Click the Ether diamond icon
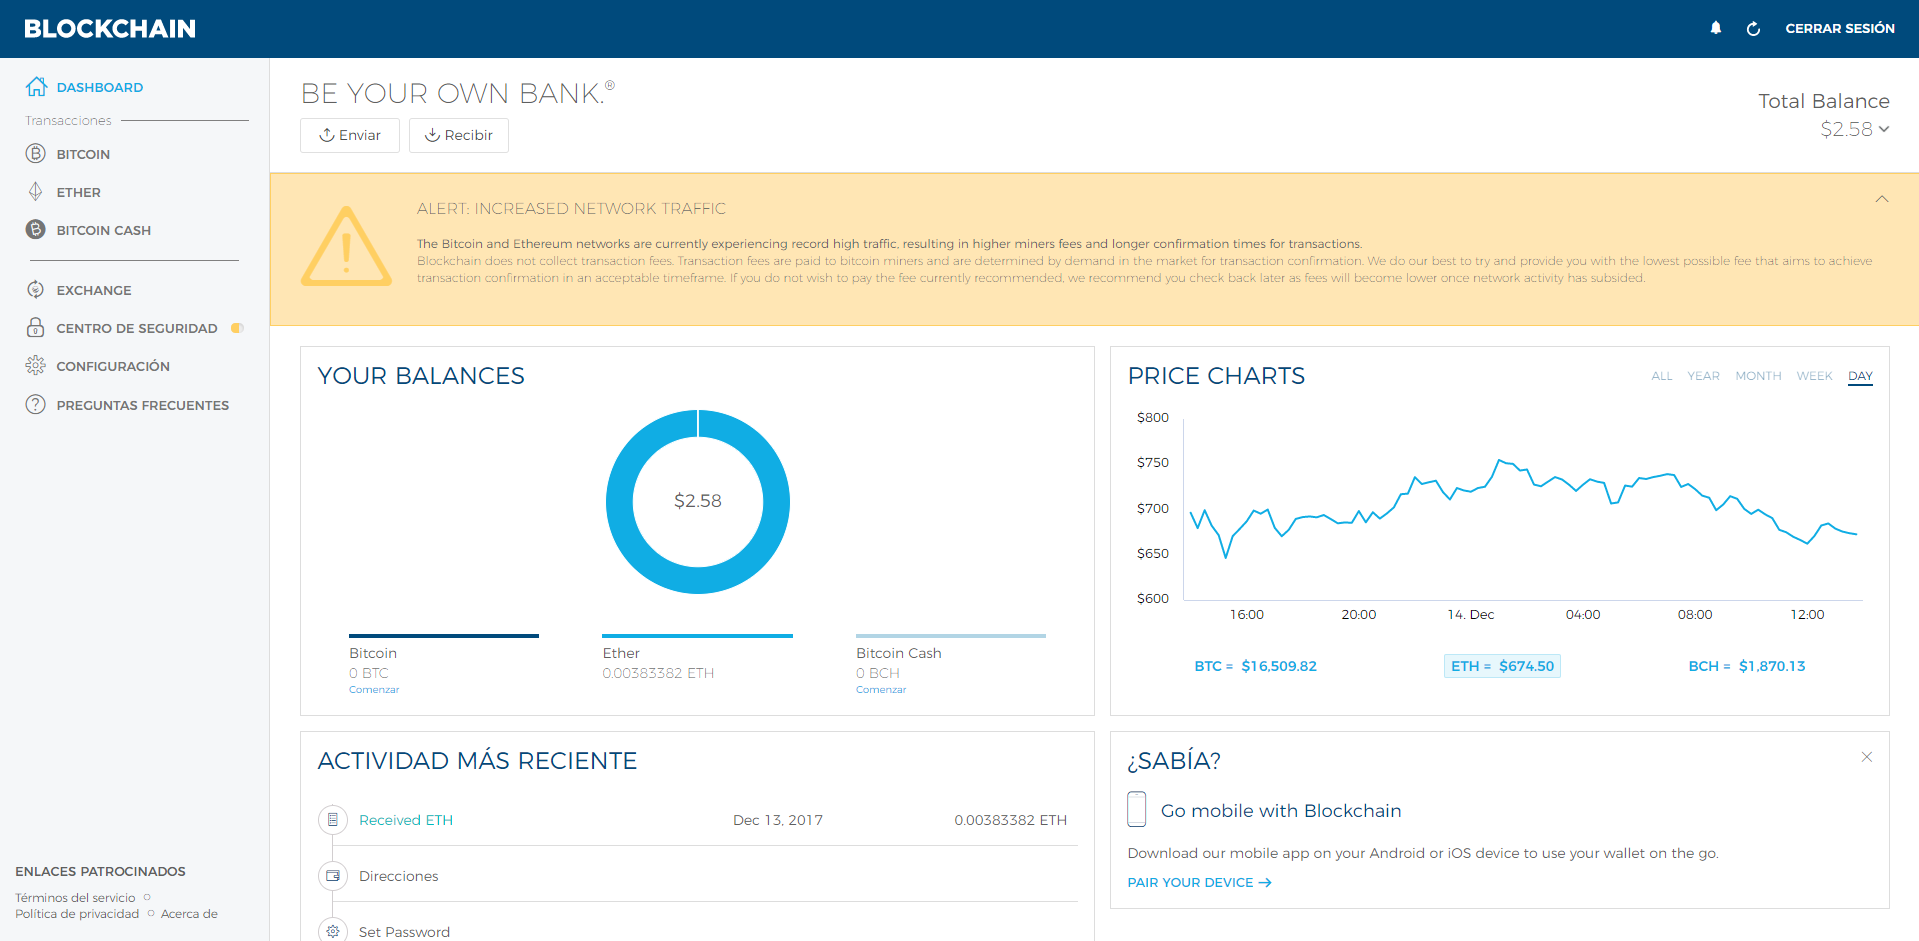 point(36,192)
